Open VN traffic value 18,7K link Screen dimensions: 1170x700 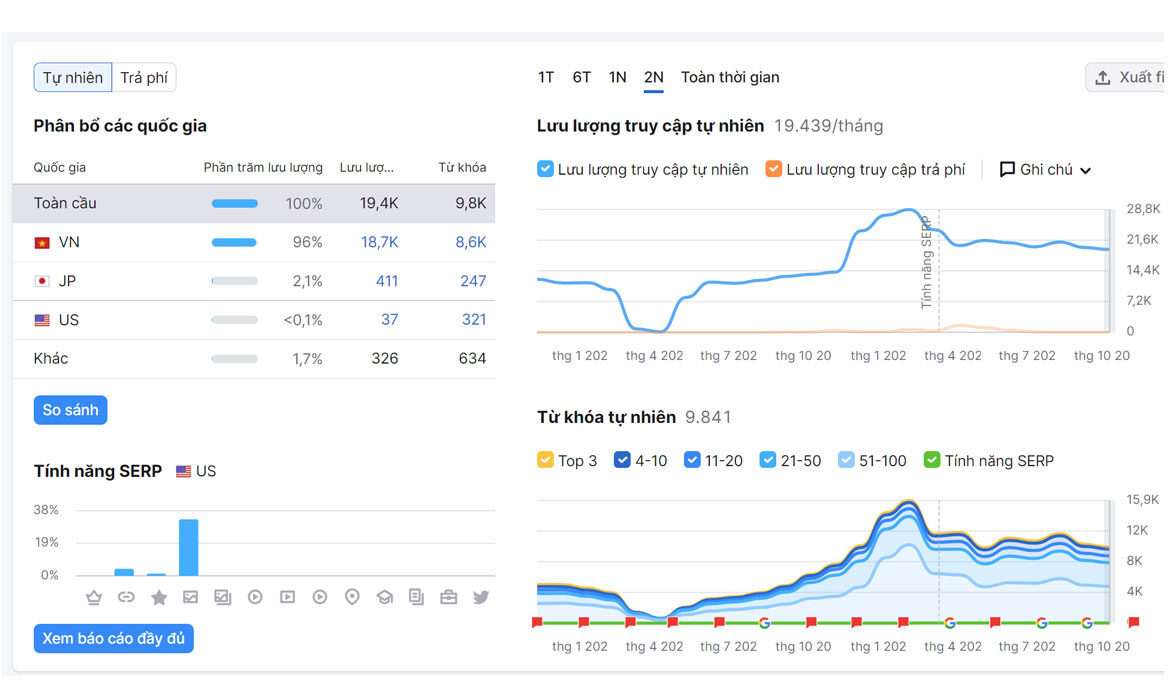coord(380,243)
